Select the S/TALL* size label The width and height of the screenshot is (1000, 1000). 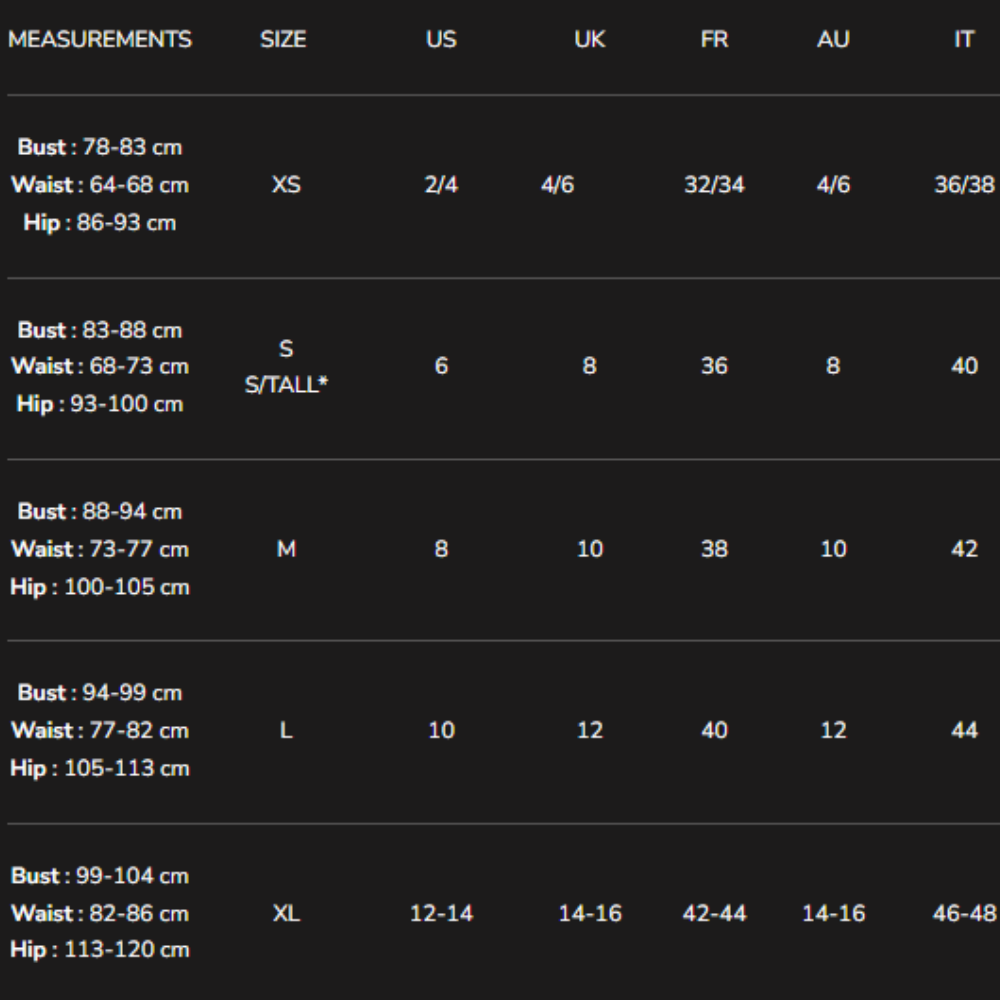pos(286,384)
